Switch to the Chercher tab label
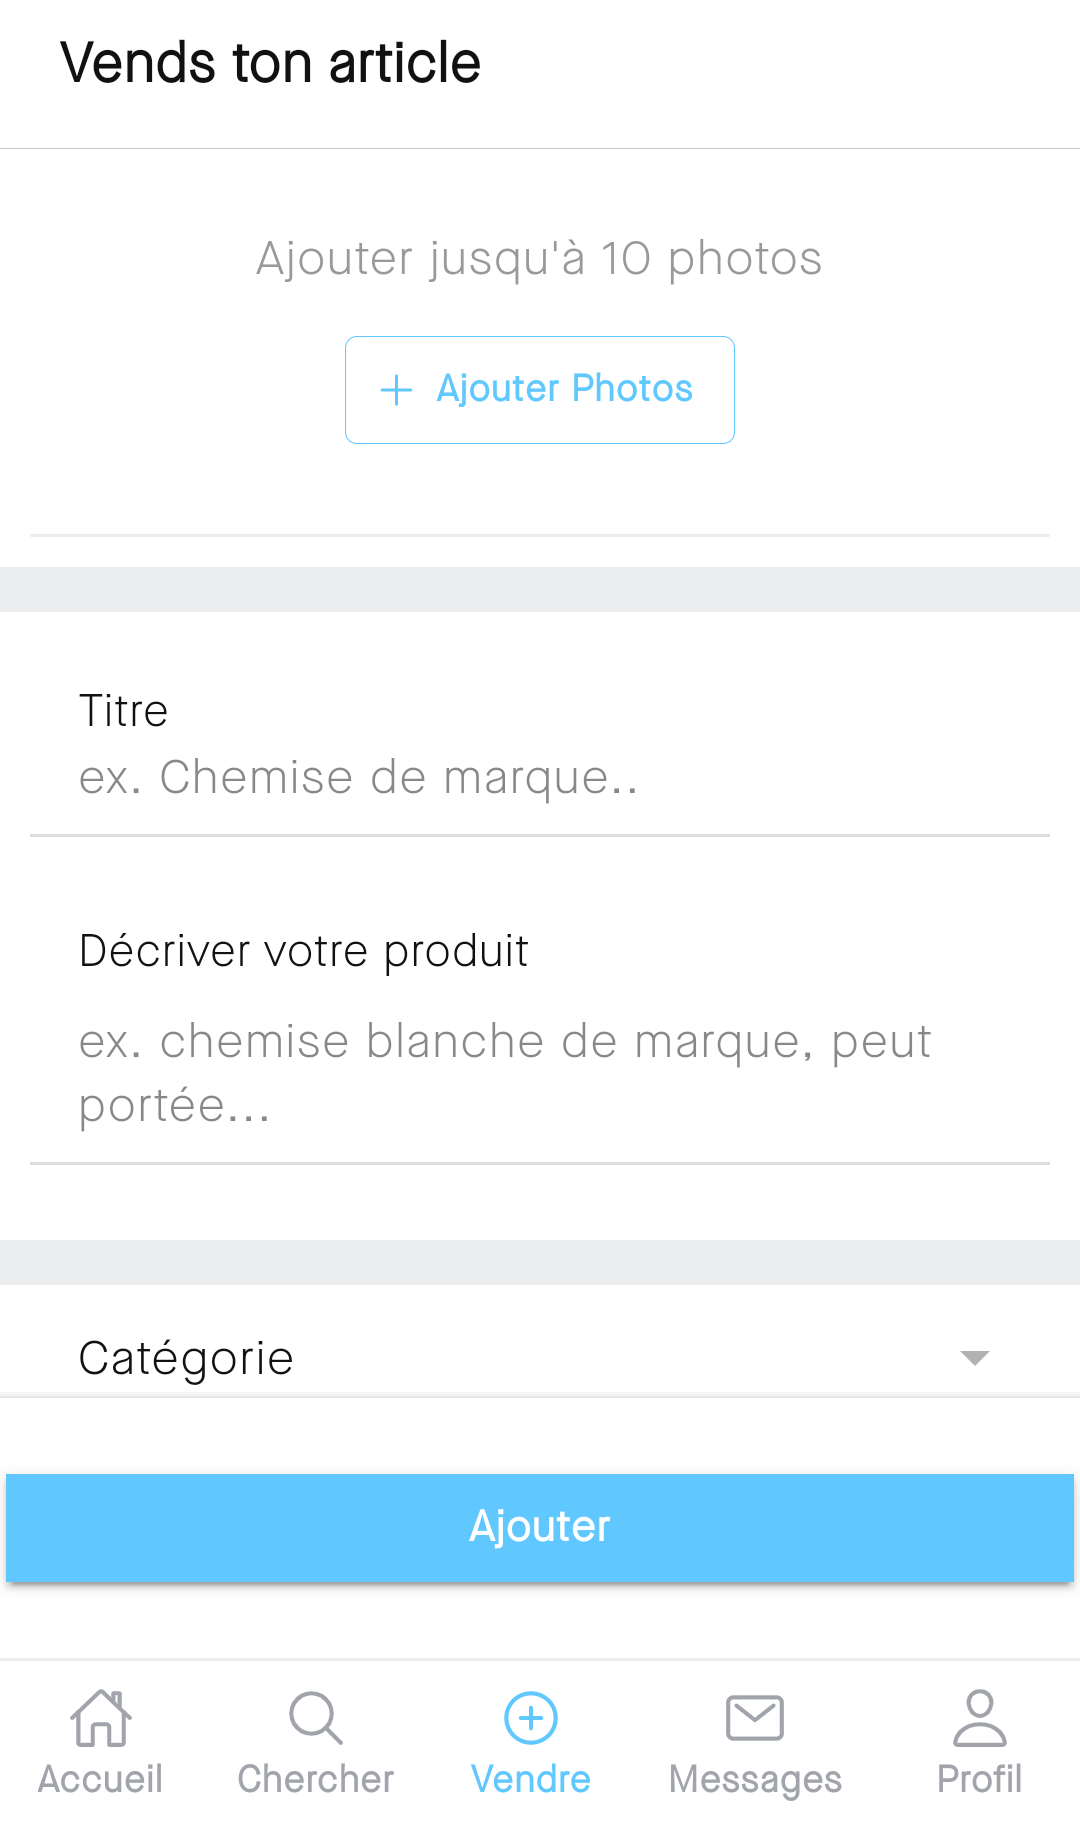This screenshot has width=1080, height=1828. click(316, 1779)
